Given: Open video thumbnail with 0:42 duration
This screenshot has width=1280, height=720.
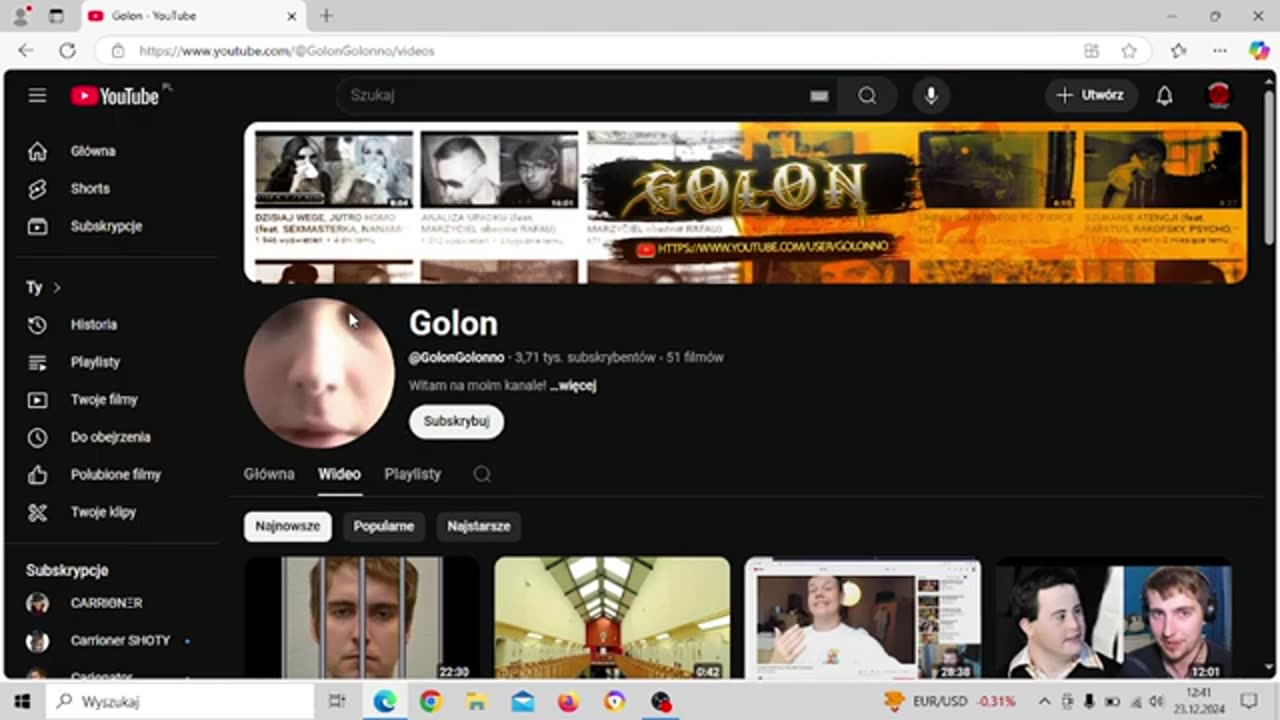Looking at the screenshot, I should pos(612,618).
